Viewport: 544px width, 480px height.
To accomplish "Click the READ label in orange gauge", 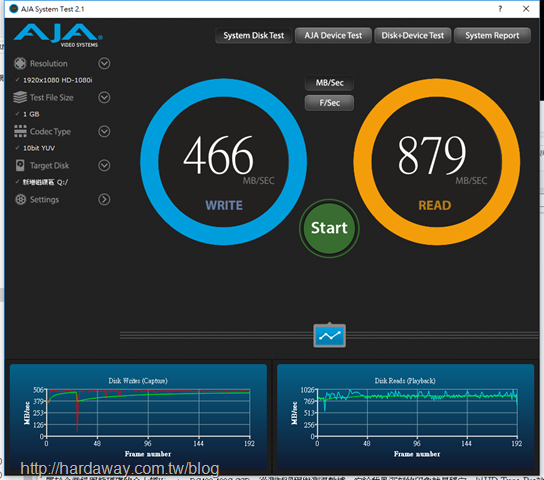I will pyautogui.click(x=435, y=205).
